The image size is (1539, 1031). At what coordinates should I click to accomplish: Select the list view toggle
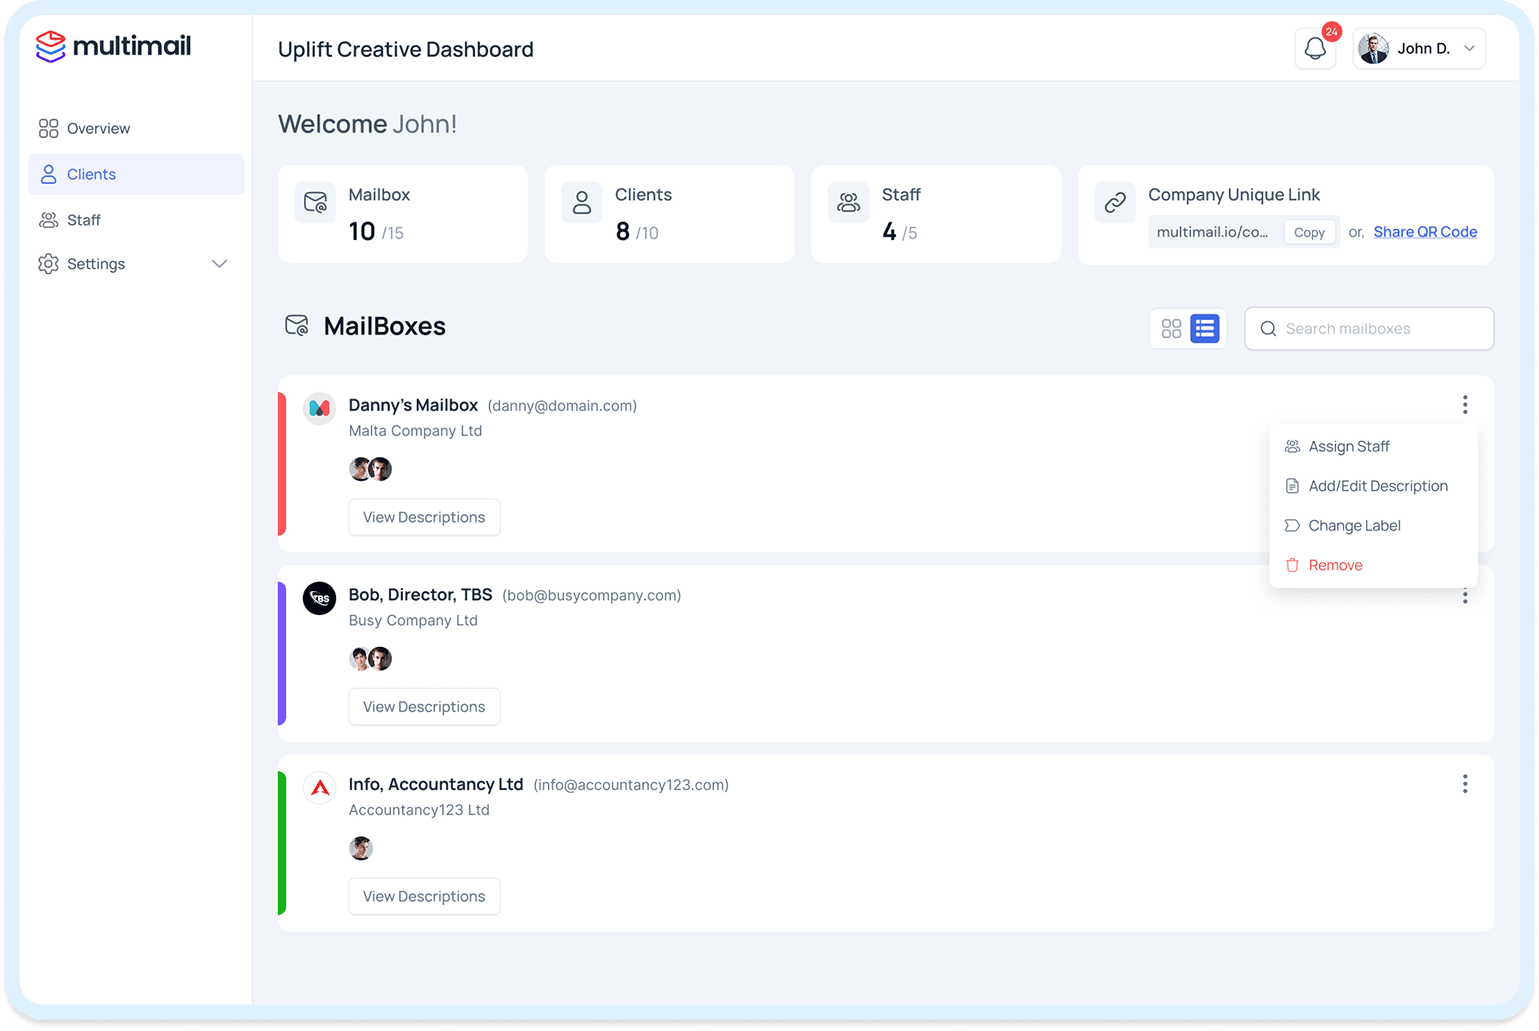tap(1204, 328)
